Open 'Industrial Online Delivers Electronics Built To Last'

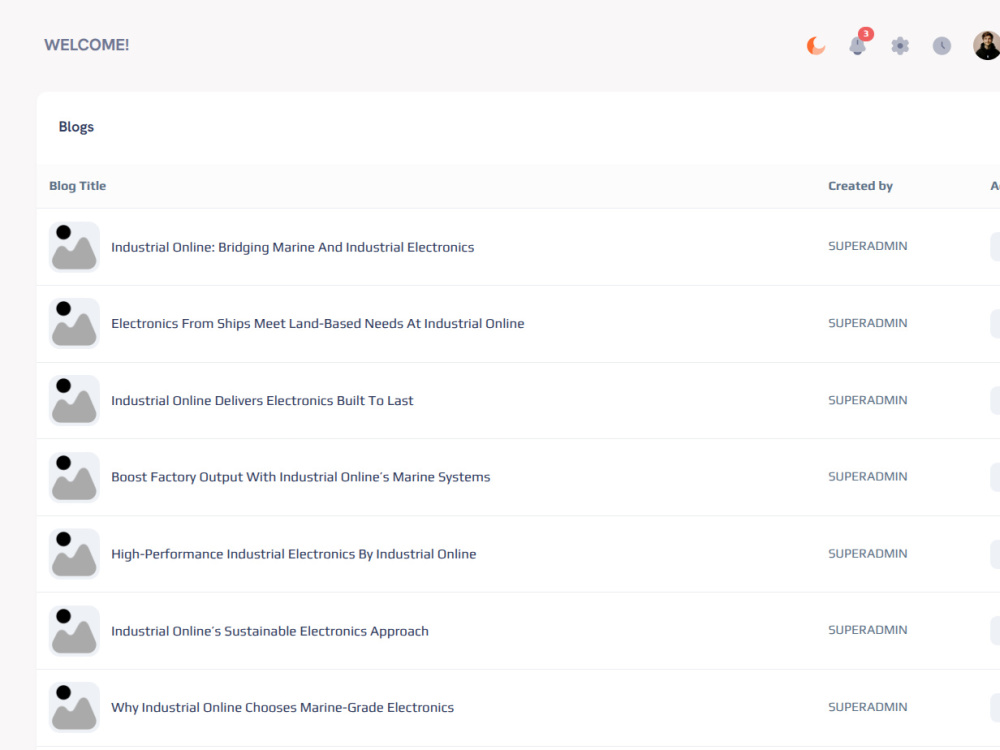click(x=262, y=401)
